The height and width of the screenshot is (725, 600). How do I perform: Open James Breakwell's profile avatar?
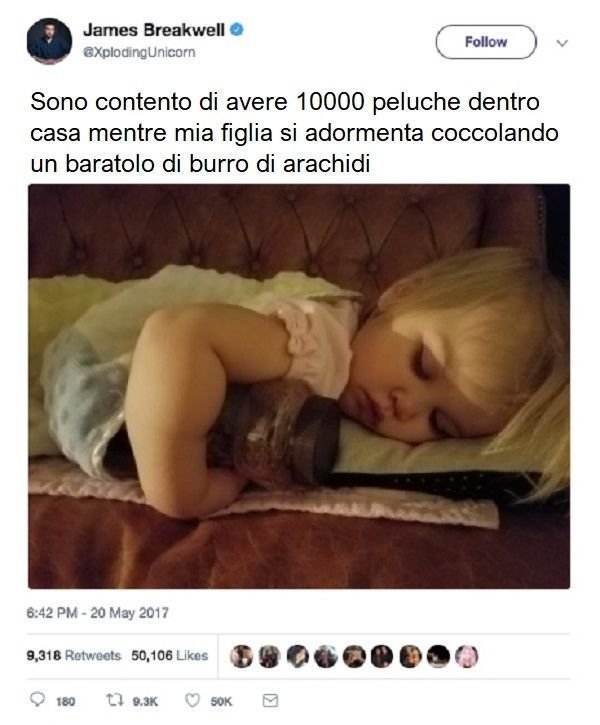pos(49,41)
